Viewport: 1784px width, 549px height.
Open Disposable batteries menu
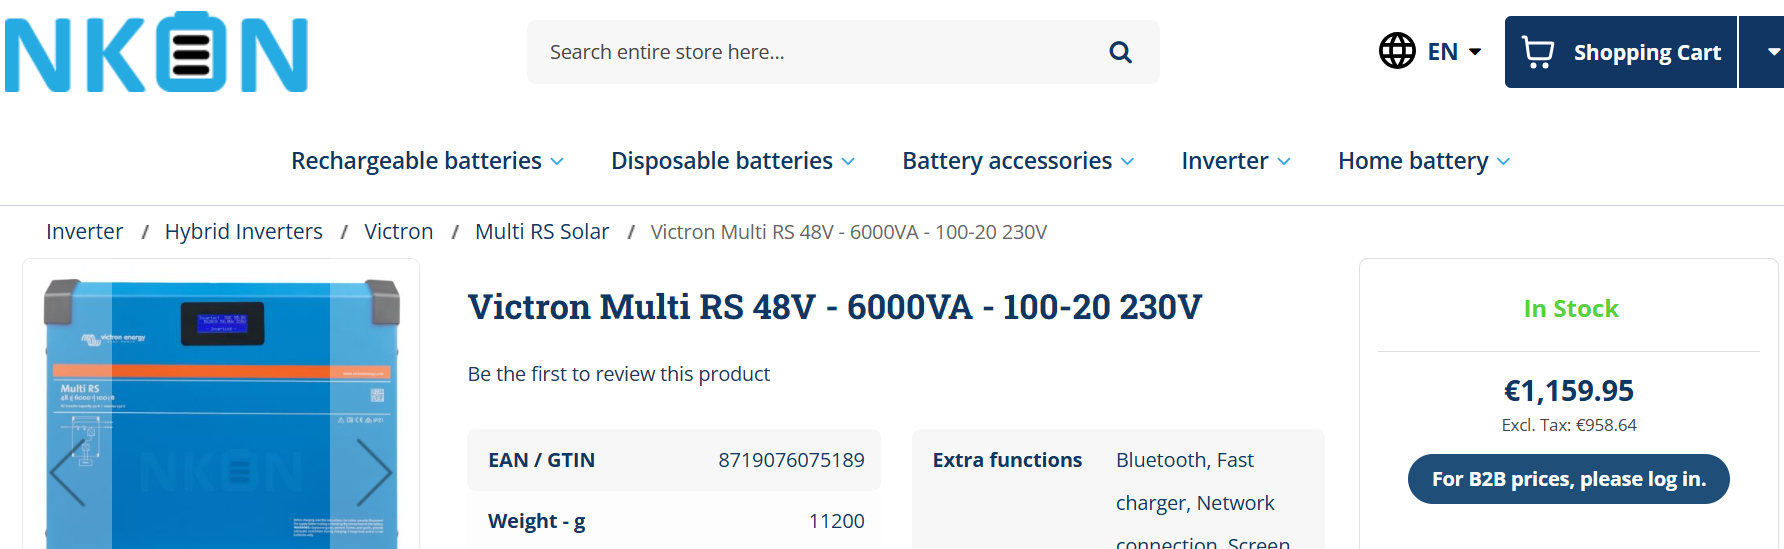[x=732, y=161]
